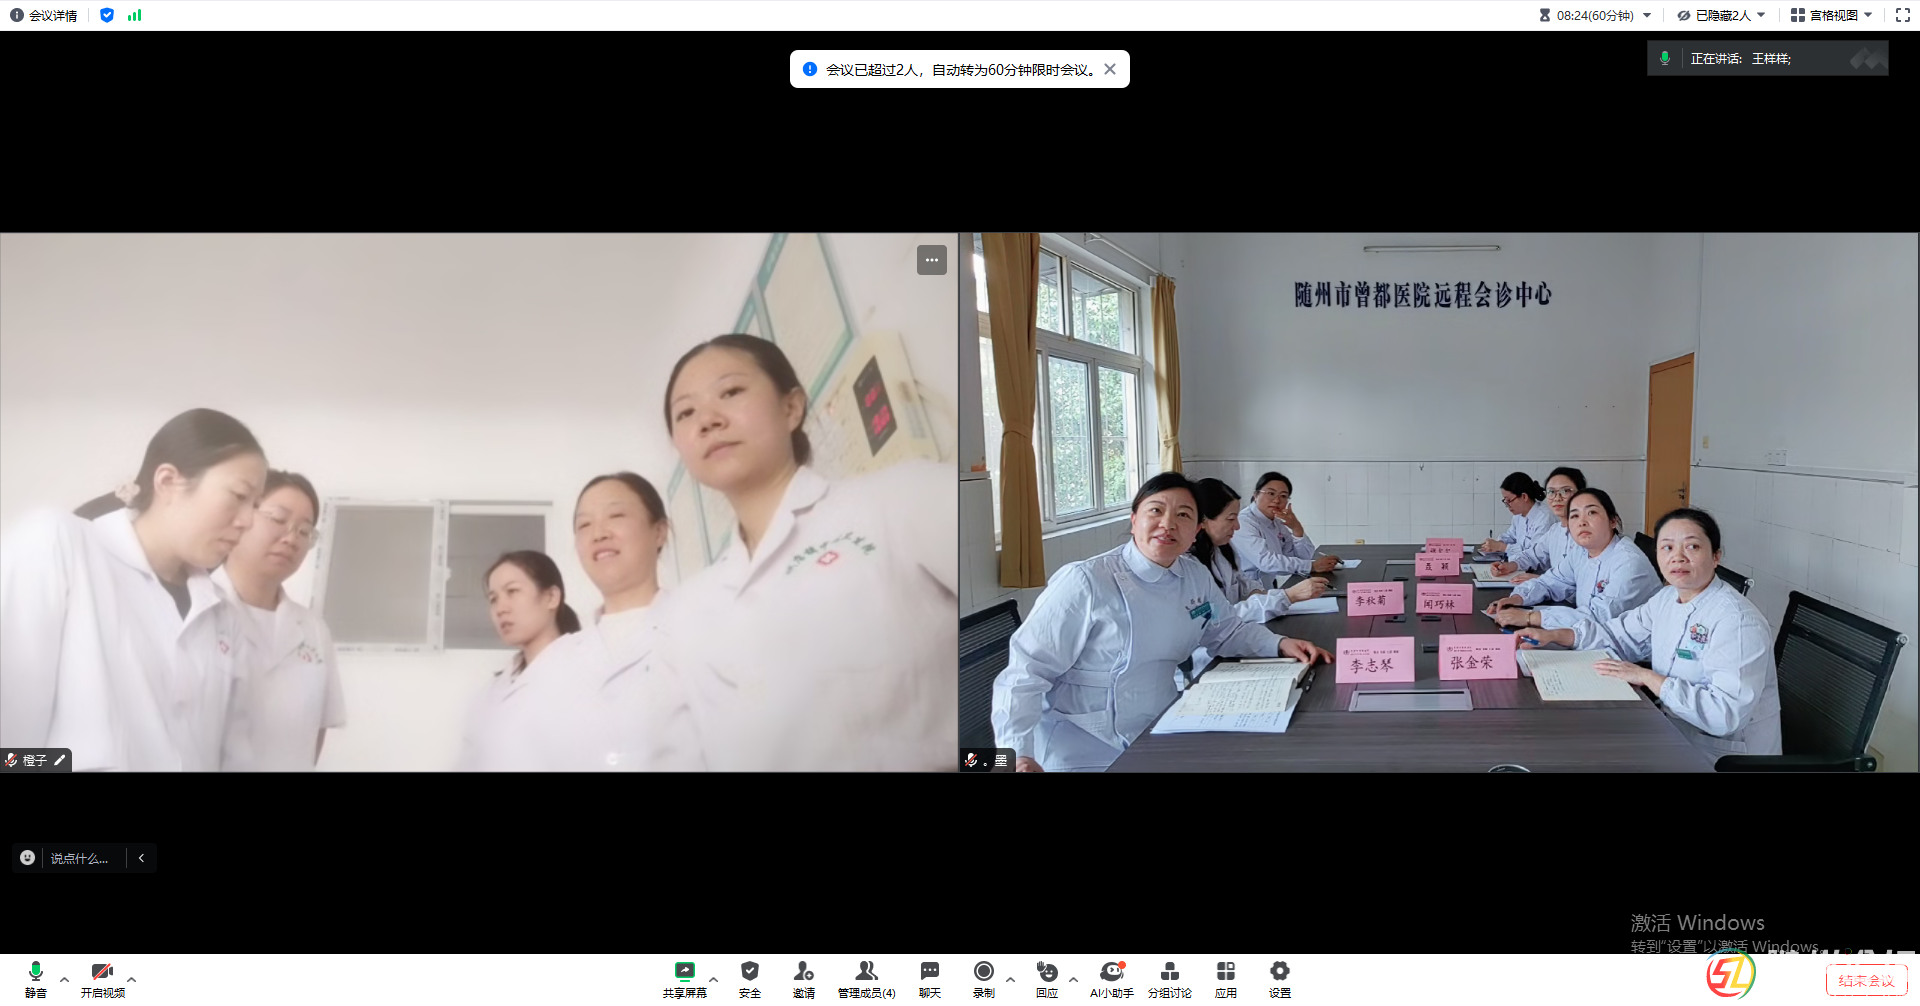Screen dimensions: 1920x1006
Task: Open the 应用 apps panel
Action: point(1225,977)
